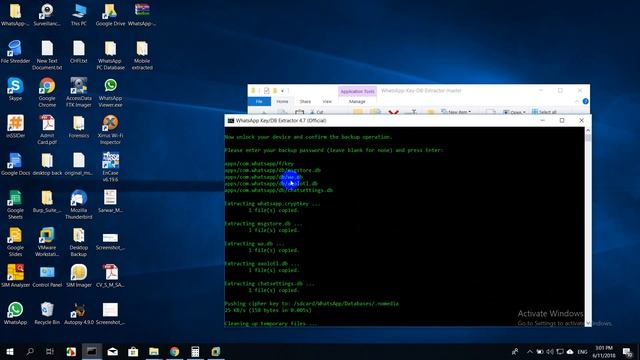
Task: Open the Mobile extracted folder
Action: [142, 55]
